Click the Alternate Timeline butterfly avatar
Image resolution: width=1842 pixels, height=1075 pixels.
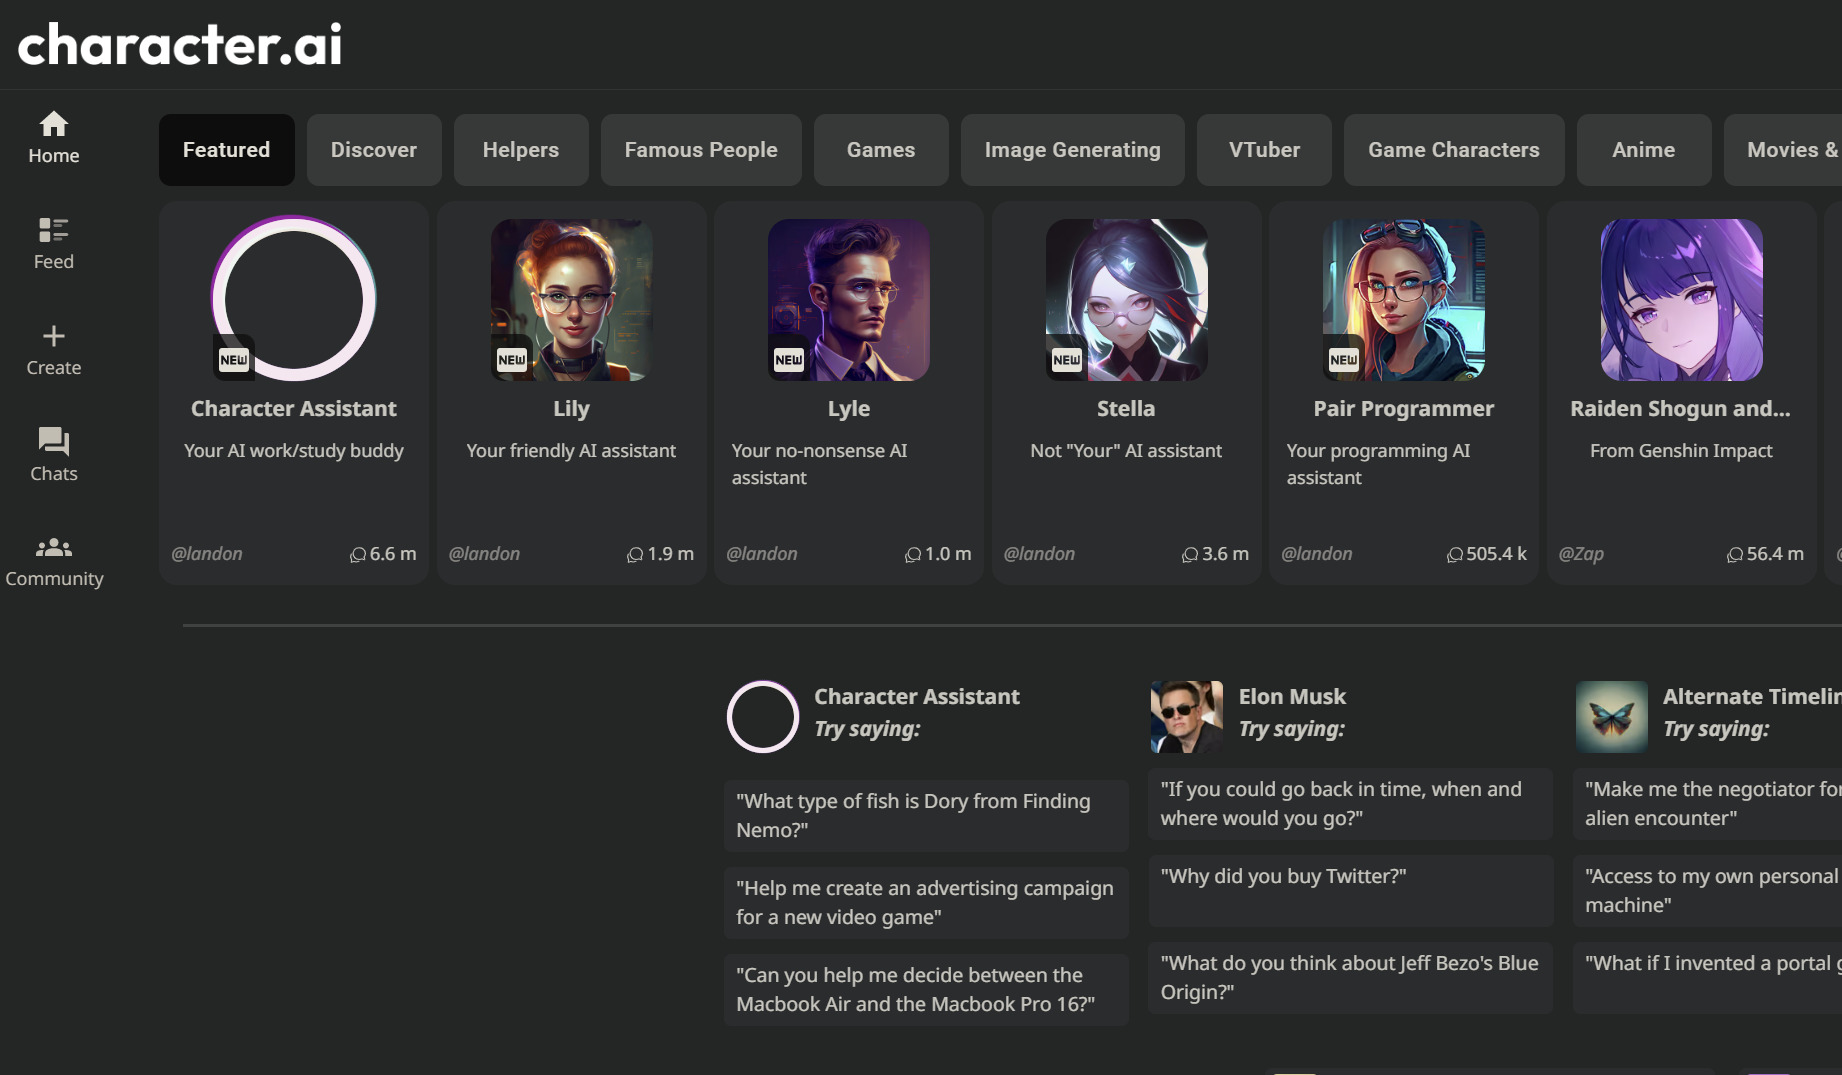1612,717
